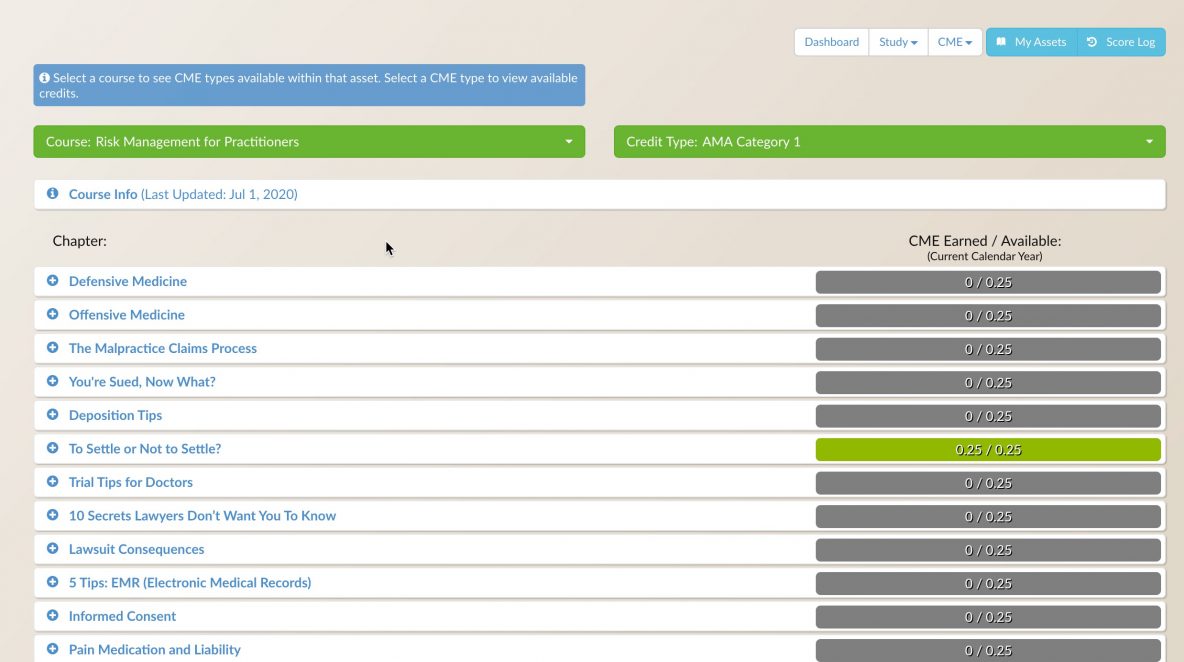
Task: Click Defensive Medicine 0 / 0.25 credit bar
Action: click(988, 282)
